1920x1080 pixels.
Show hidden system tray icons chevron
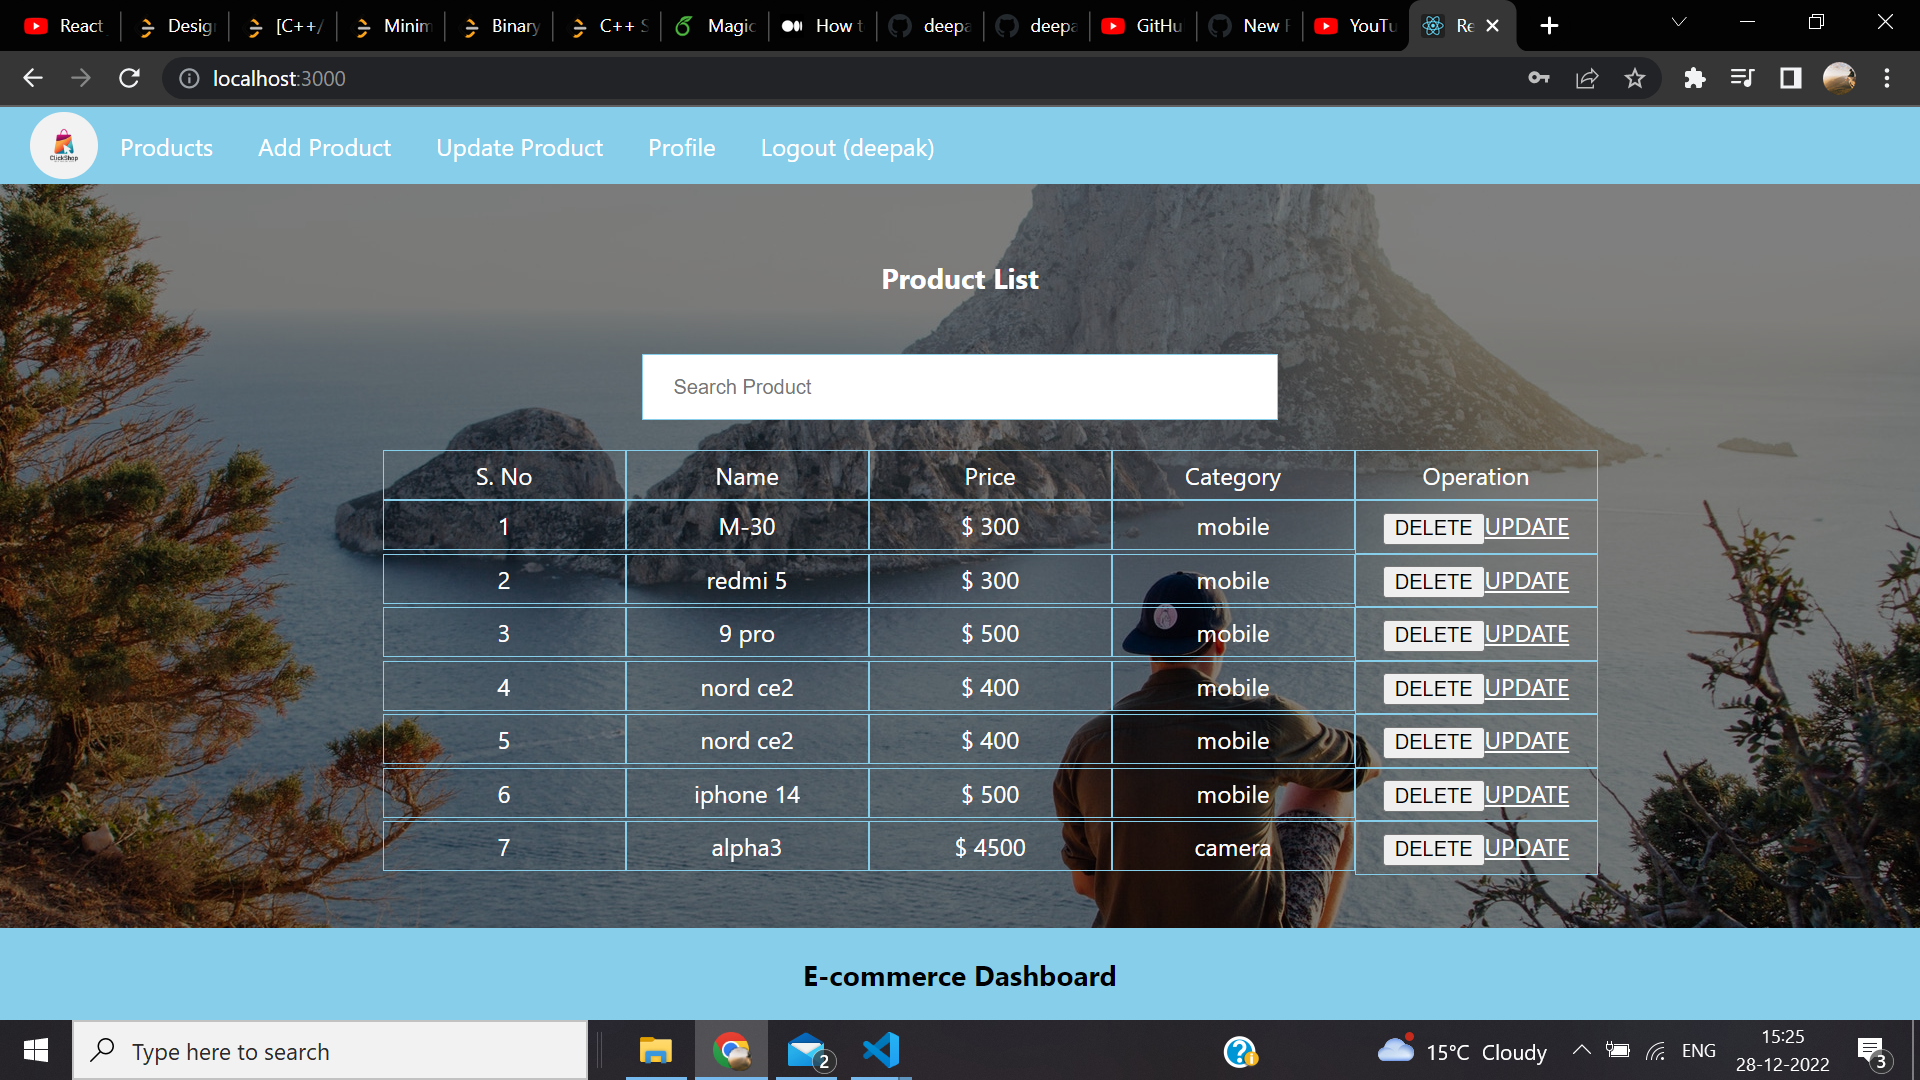1581,1050
